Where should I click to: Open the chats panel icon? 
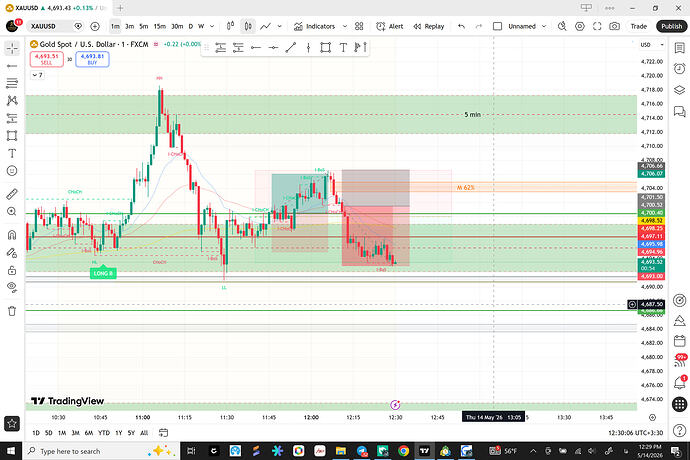679,111
